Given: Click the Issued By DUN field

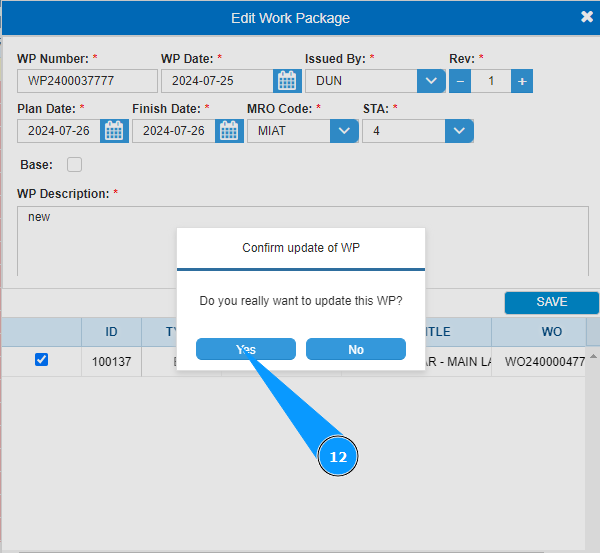Looking at the screenshot, I should 361,81.
